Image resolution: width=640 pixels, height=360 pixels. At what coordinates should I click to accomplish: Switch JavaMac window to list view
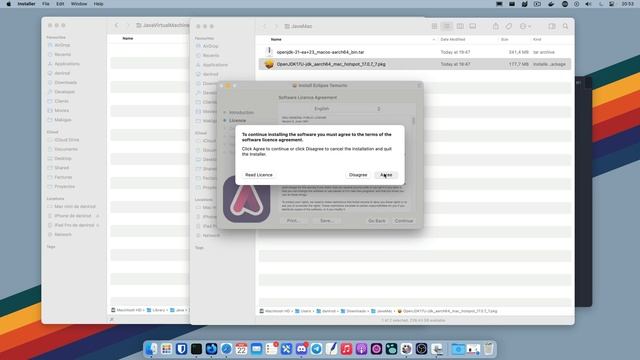tap(447, 26)
